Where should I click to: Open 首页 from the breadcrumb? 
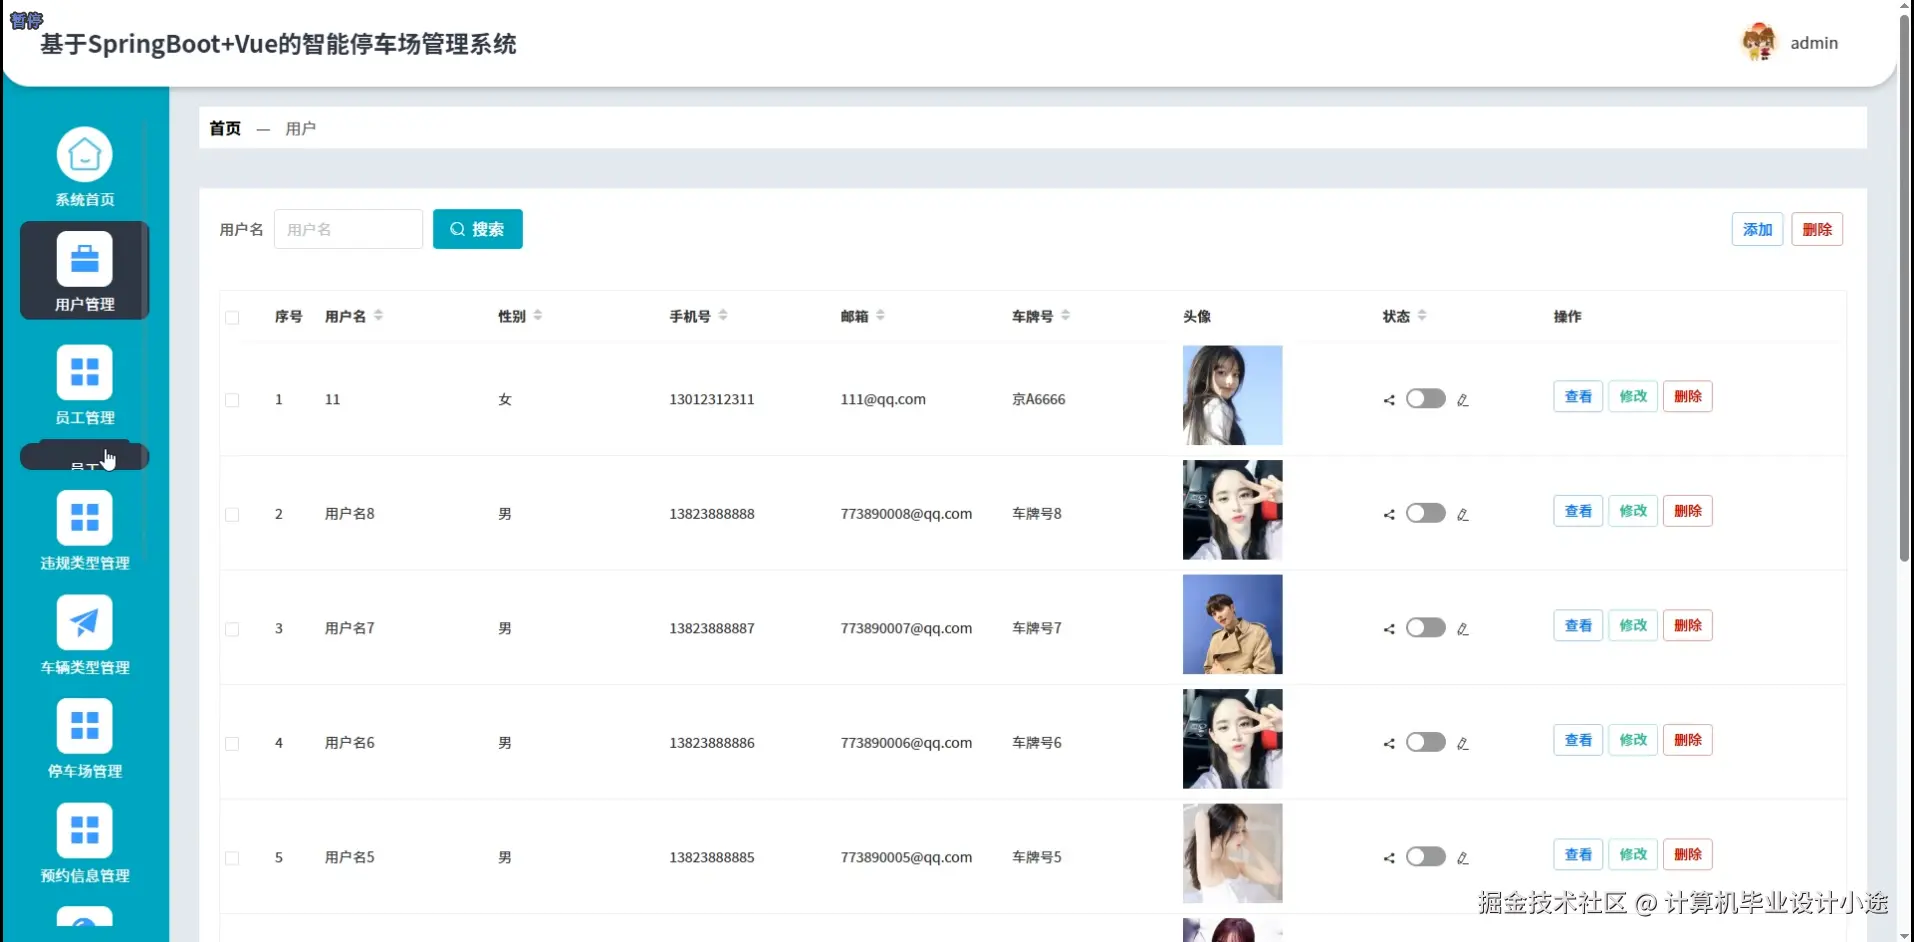point(224,128)
